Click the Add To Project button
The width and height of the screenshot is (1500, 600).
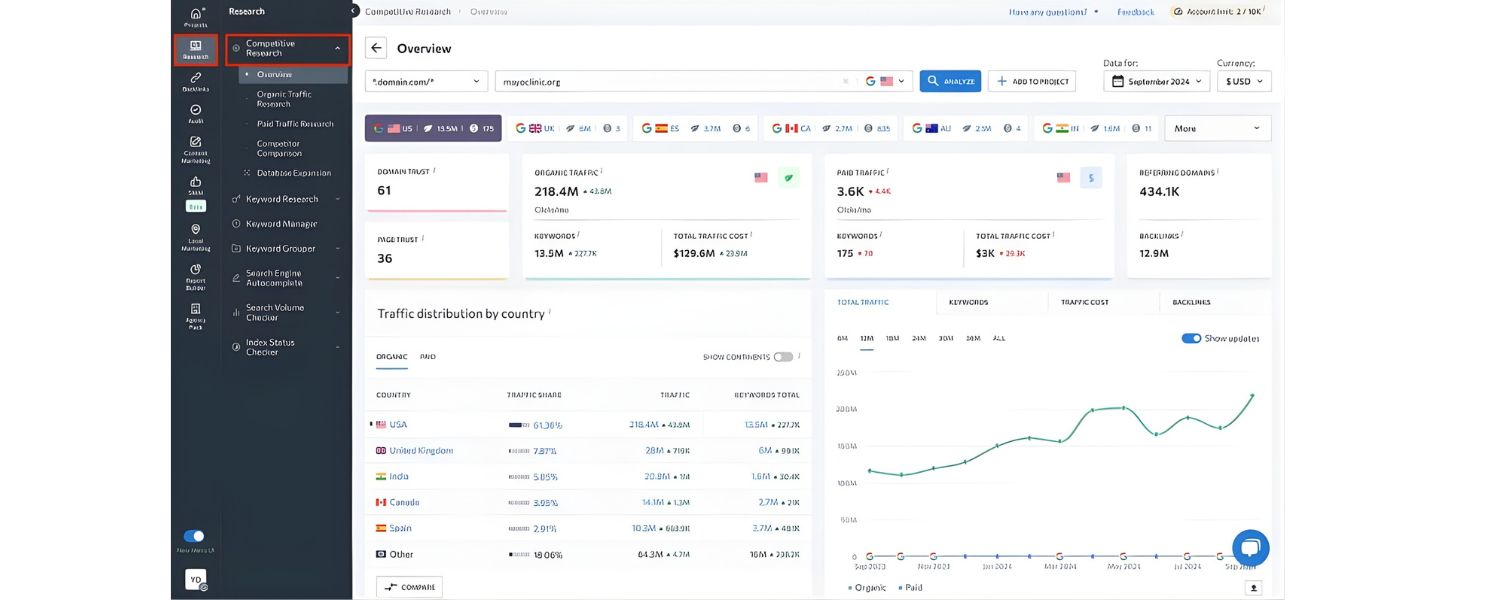1032,81
